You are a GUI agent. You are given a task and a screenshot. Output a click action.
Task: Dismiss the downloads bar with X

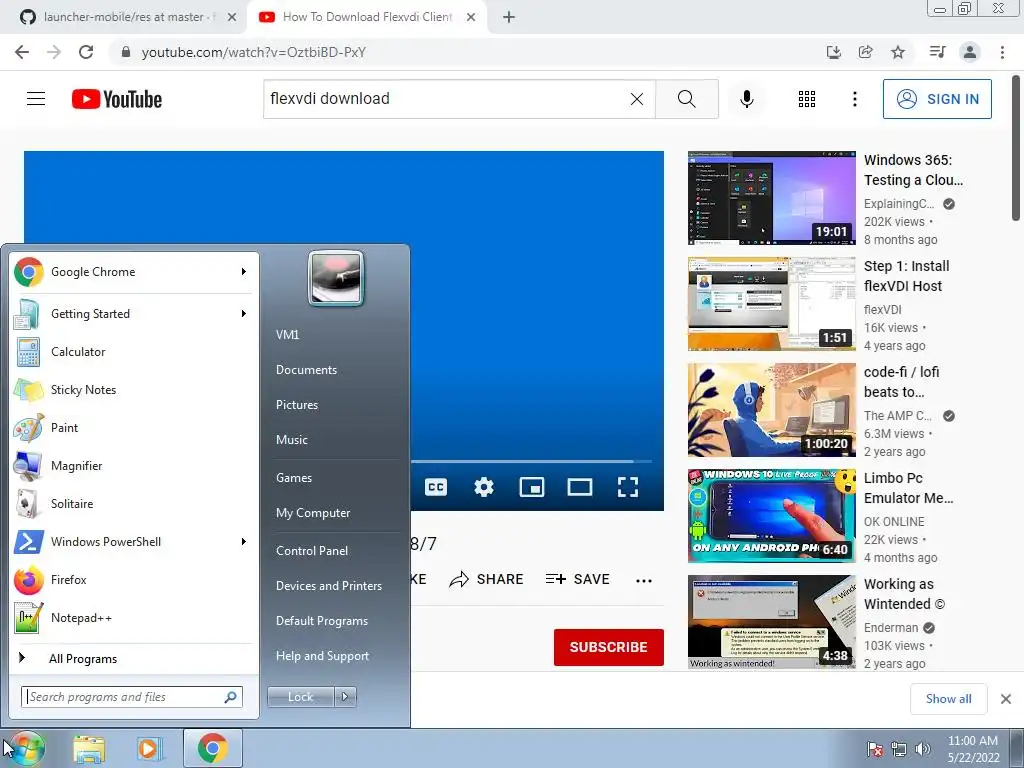(1006, 699)
